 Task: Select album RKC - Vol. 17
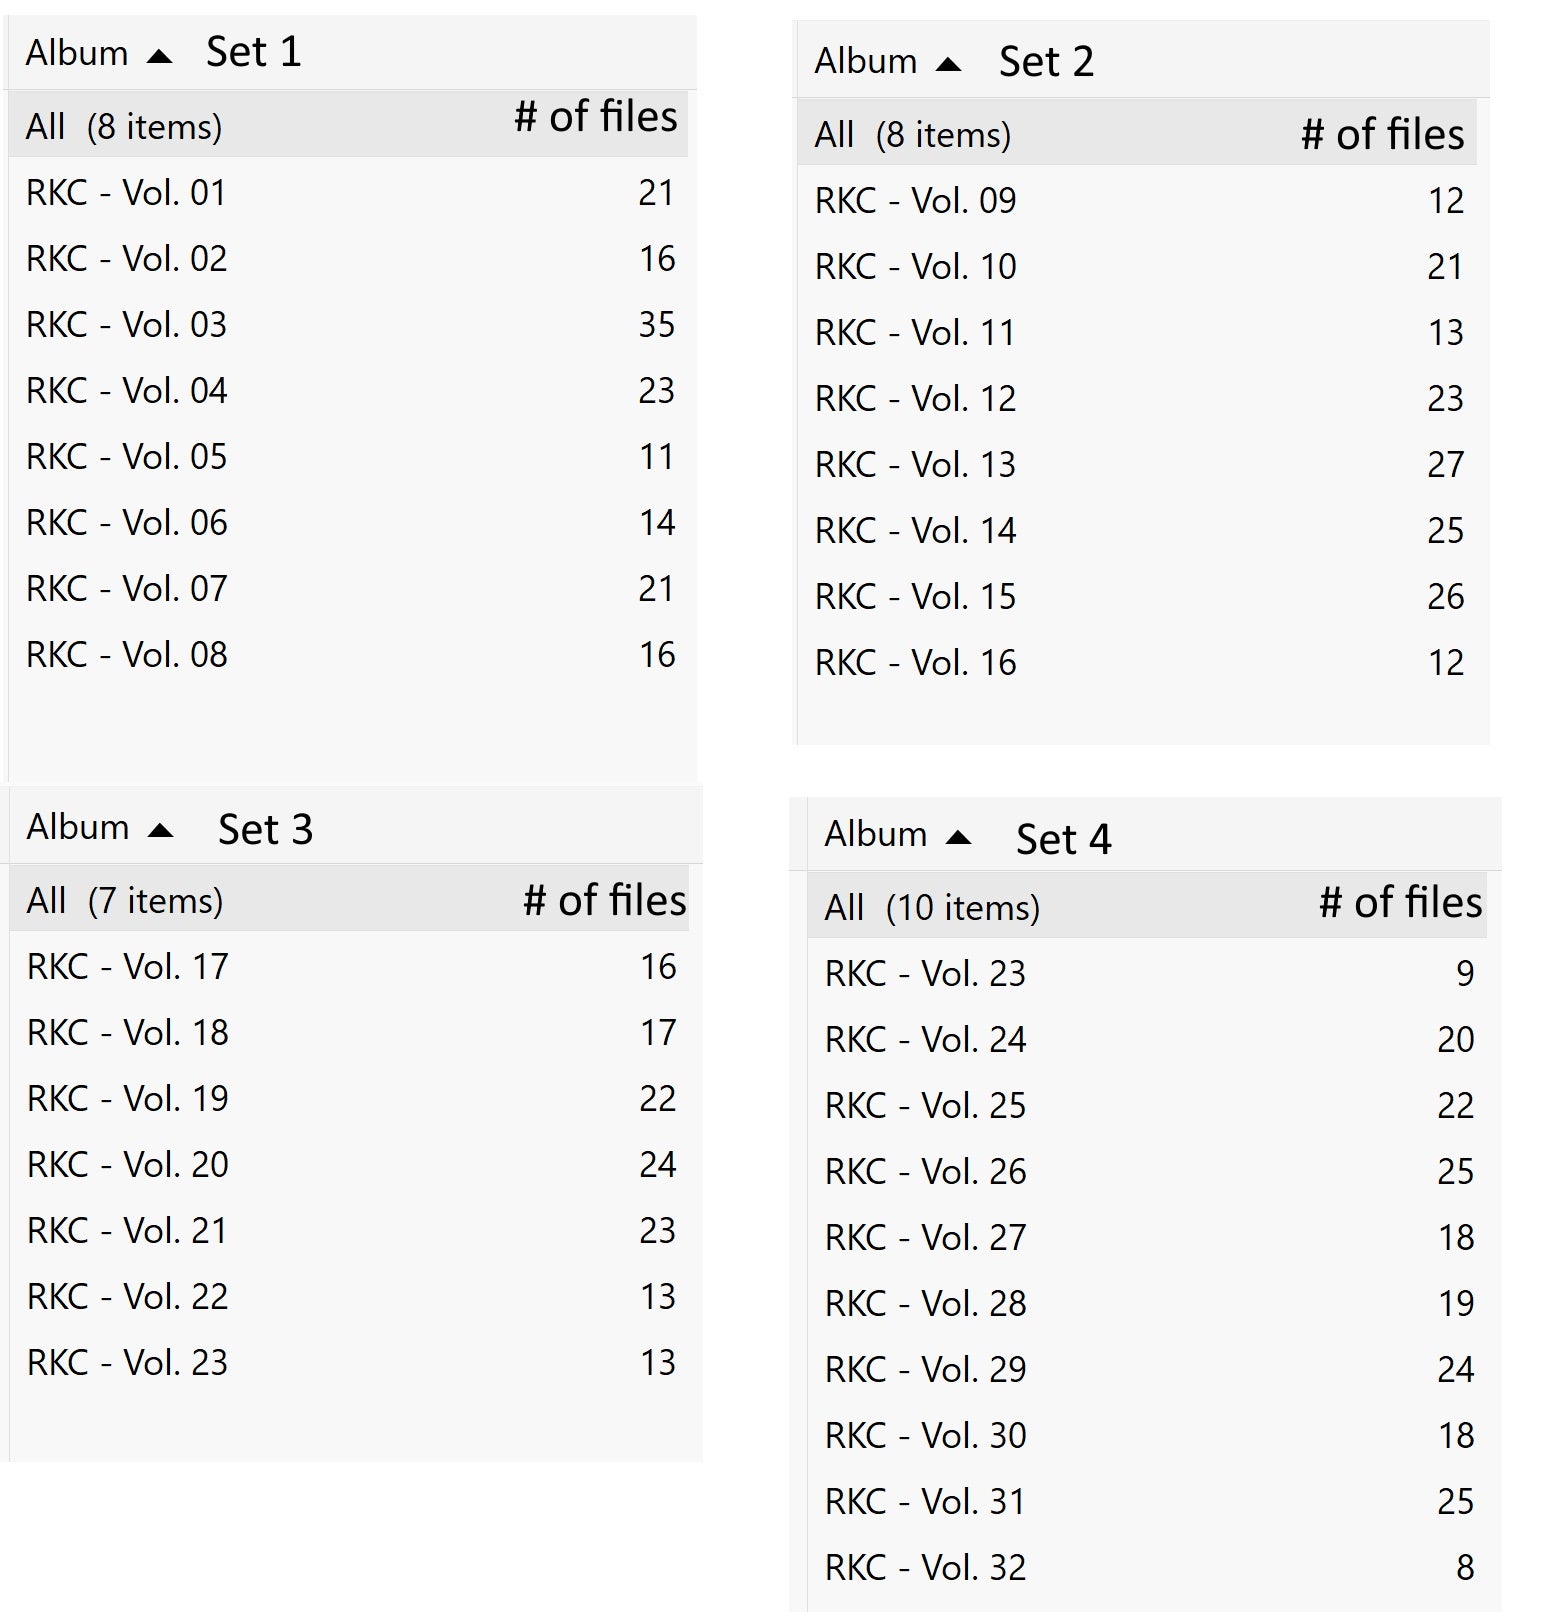coord(128,967)
